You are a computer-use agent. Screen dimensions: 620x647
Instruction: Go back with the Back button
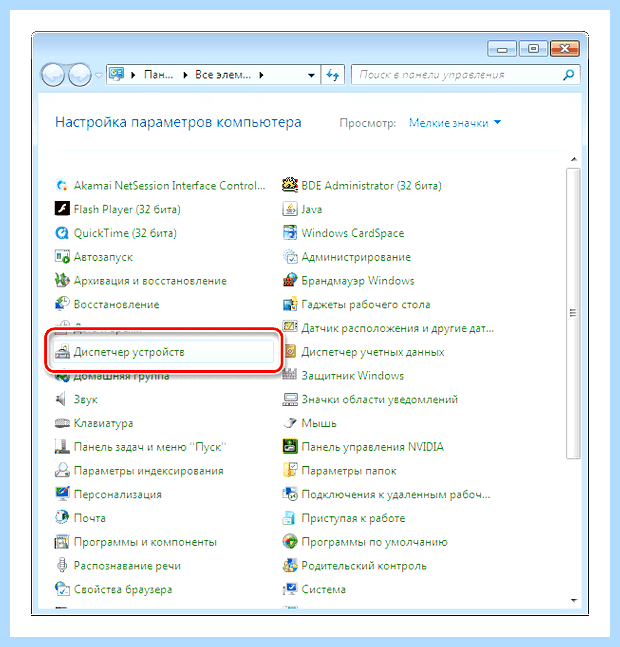pyautogui.click(x=53, y=75)
